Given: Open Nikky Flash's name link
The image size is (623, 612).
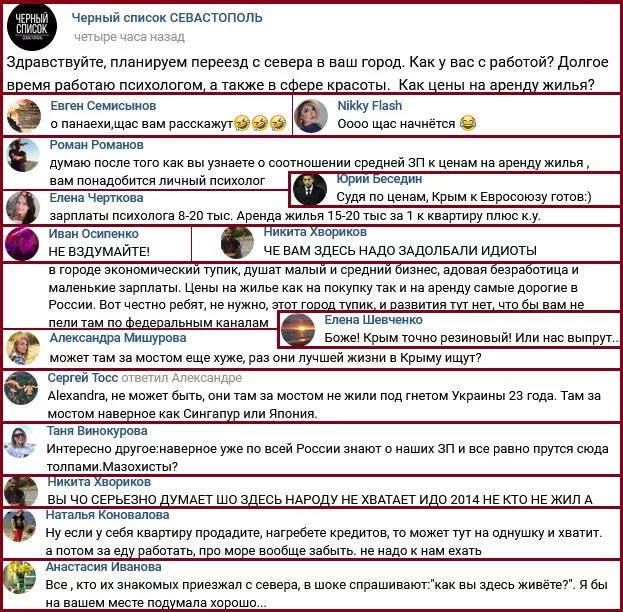Looking at the screenshot, I should coord(370,106).
